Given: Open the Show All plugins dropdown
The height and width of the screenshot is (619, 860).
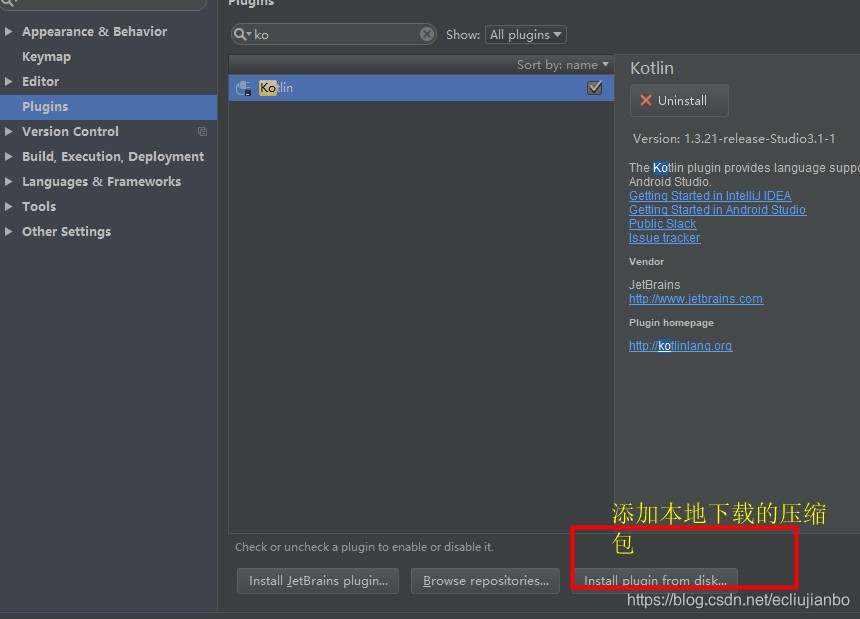Looking at the screenshot, I should click(x=525, y=35).
